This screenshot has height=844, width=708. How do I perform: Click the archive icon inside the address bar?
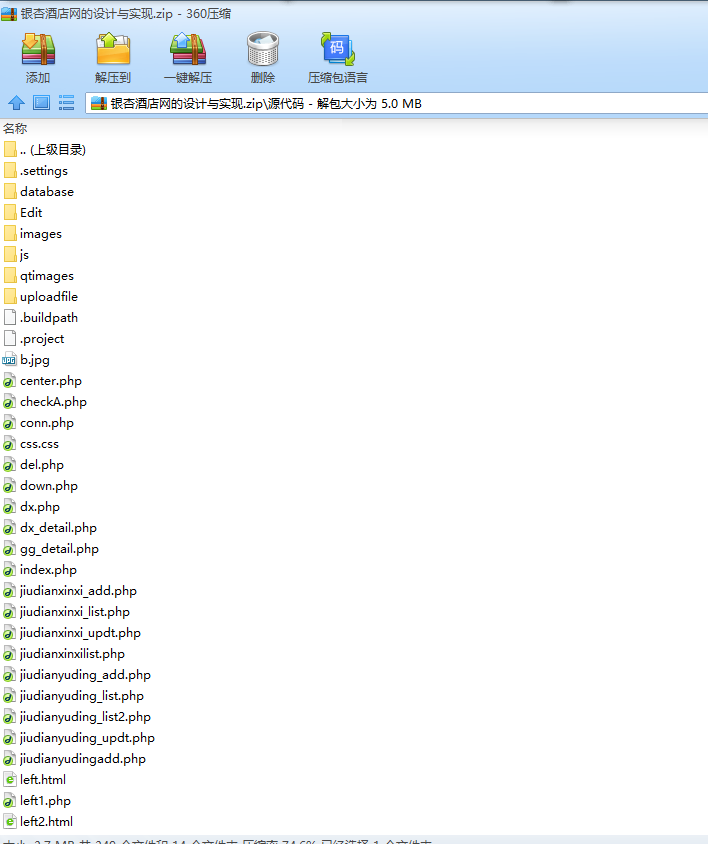pos(99,103)
